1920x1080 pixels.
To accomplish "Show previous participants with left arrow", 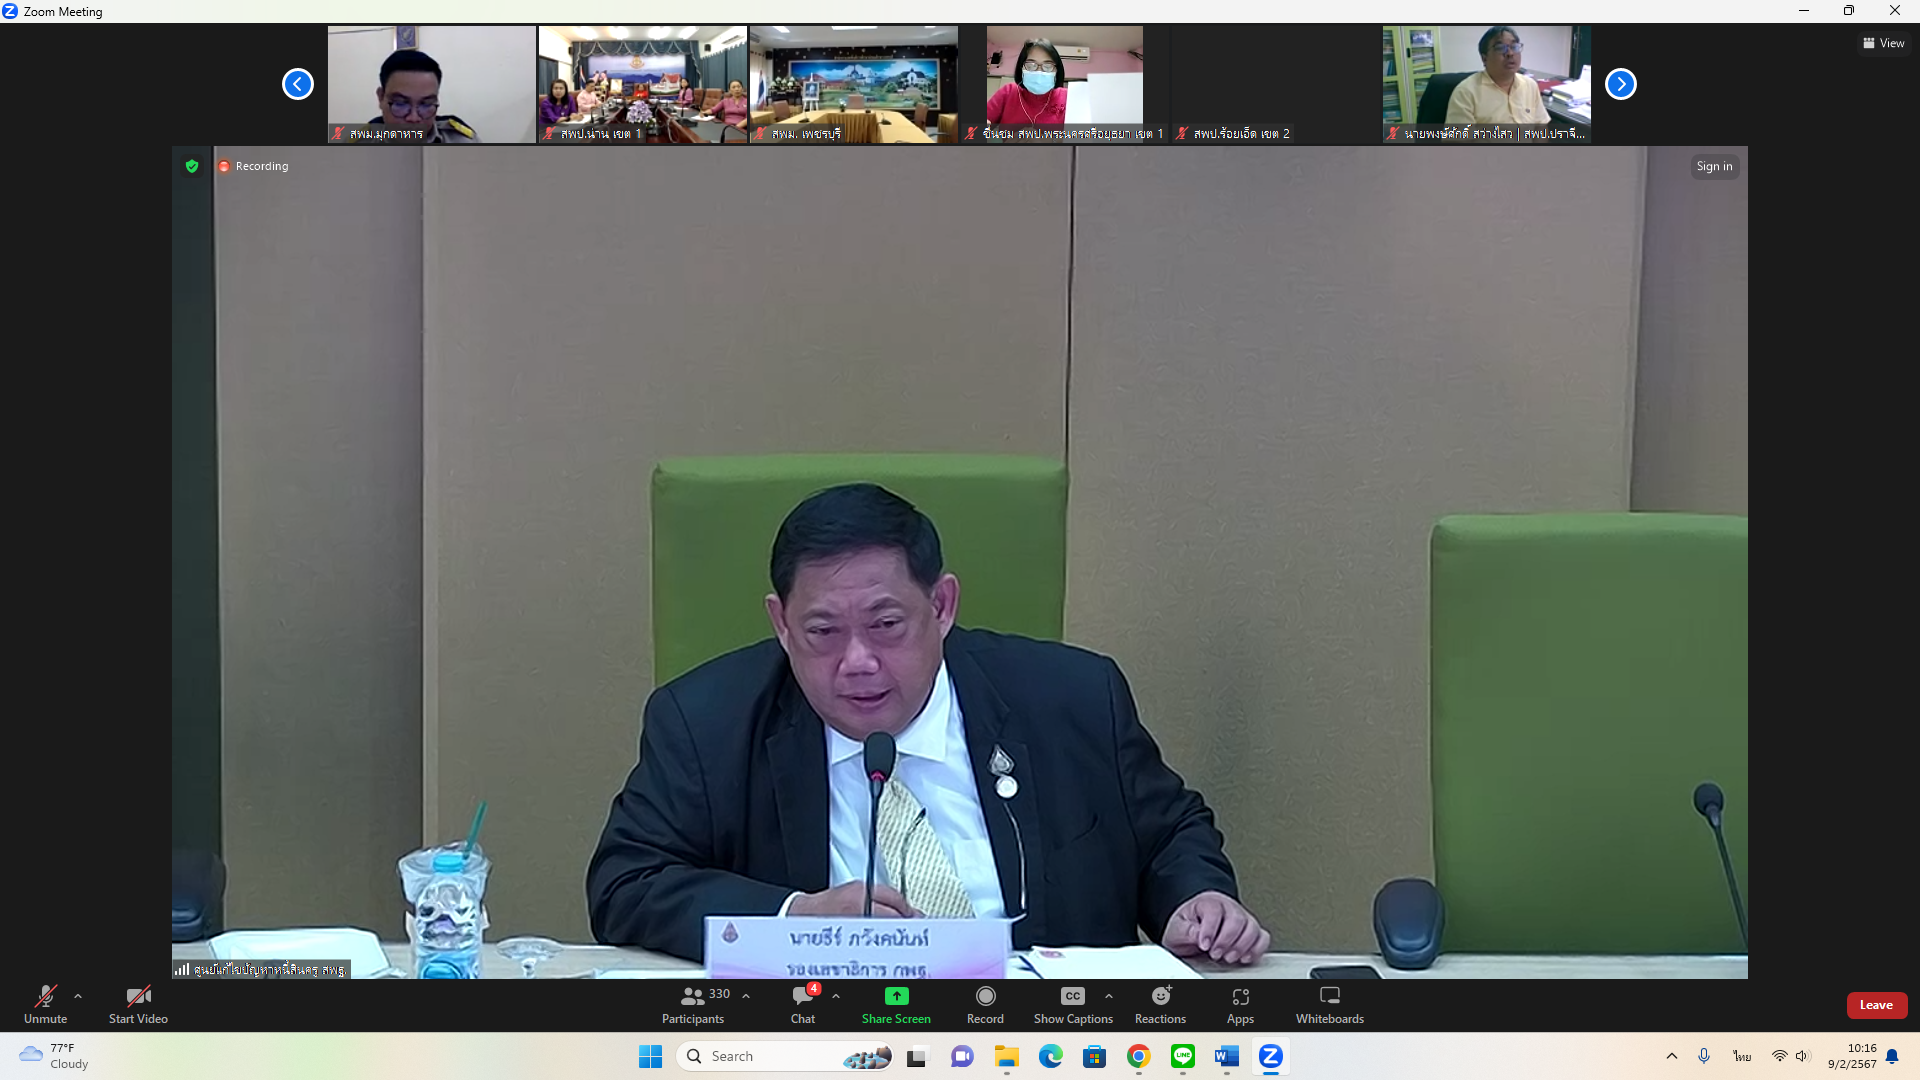I will (x=298, y=84).
